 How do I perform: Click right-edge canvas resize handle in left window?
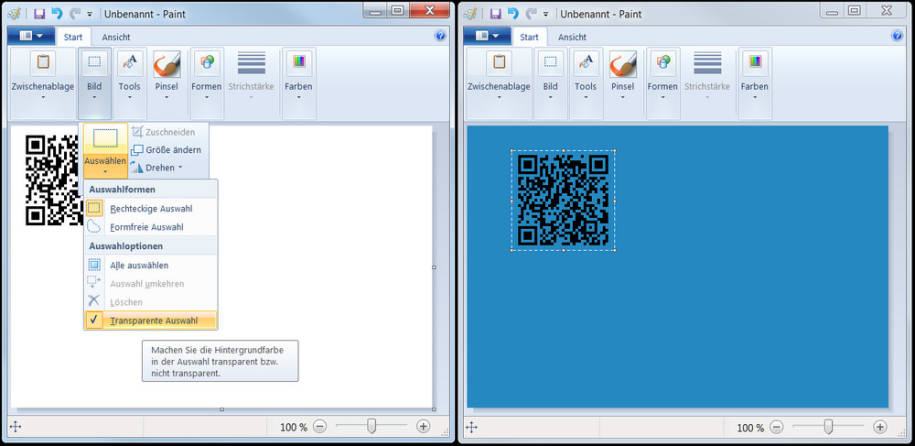click(434, 267)
